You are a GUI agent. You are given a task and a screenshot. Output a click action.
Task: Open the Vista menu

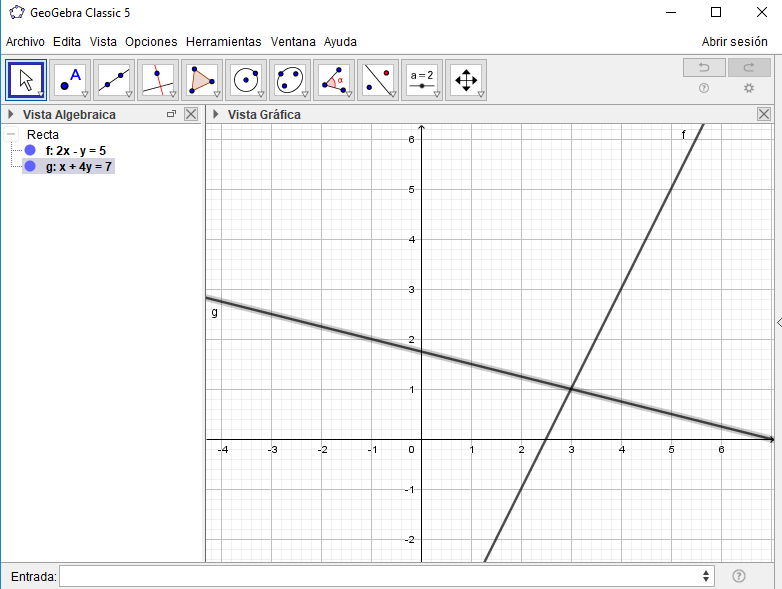coord(103,42)
